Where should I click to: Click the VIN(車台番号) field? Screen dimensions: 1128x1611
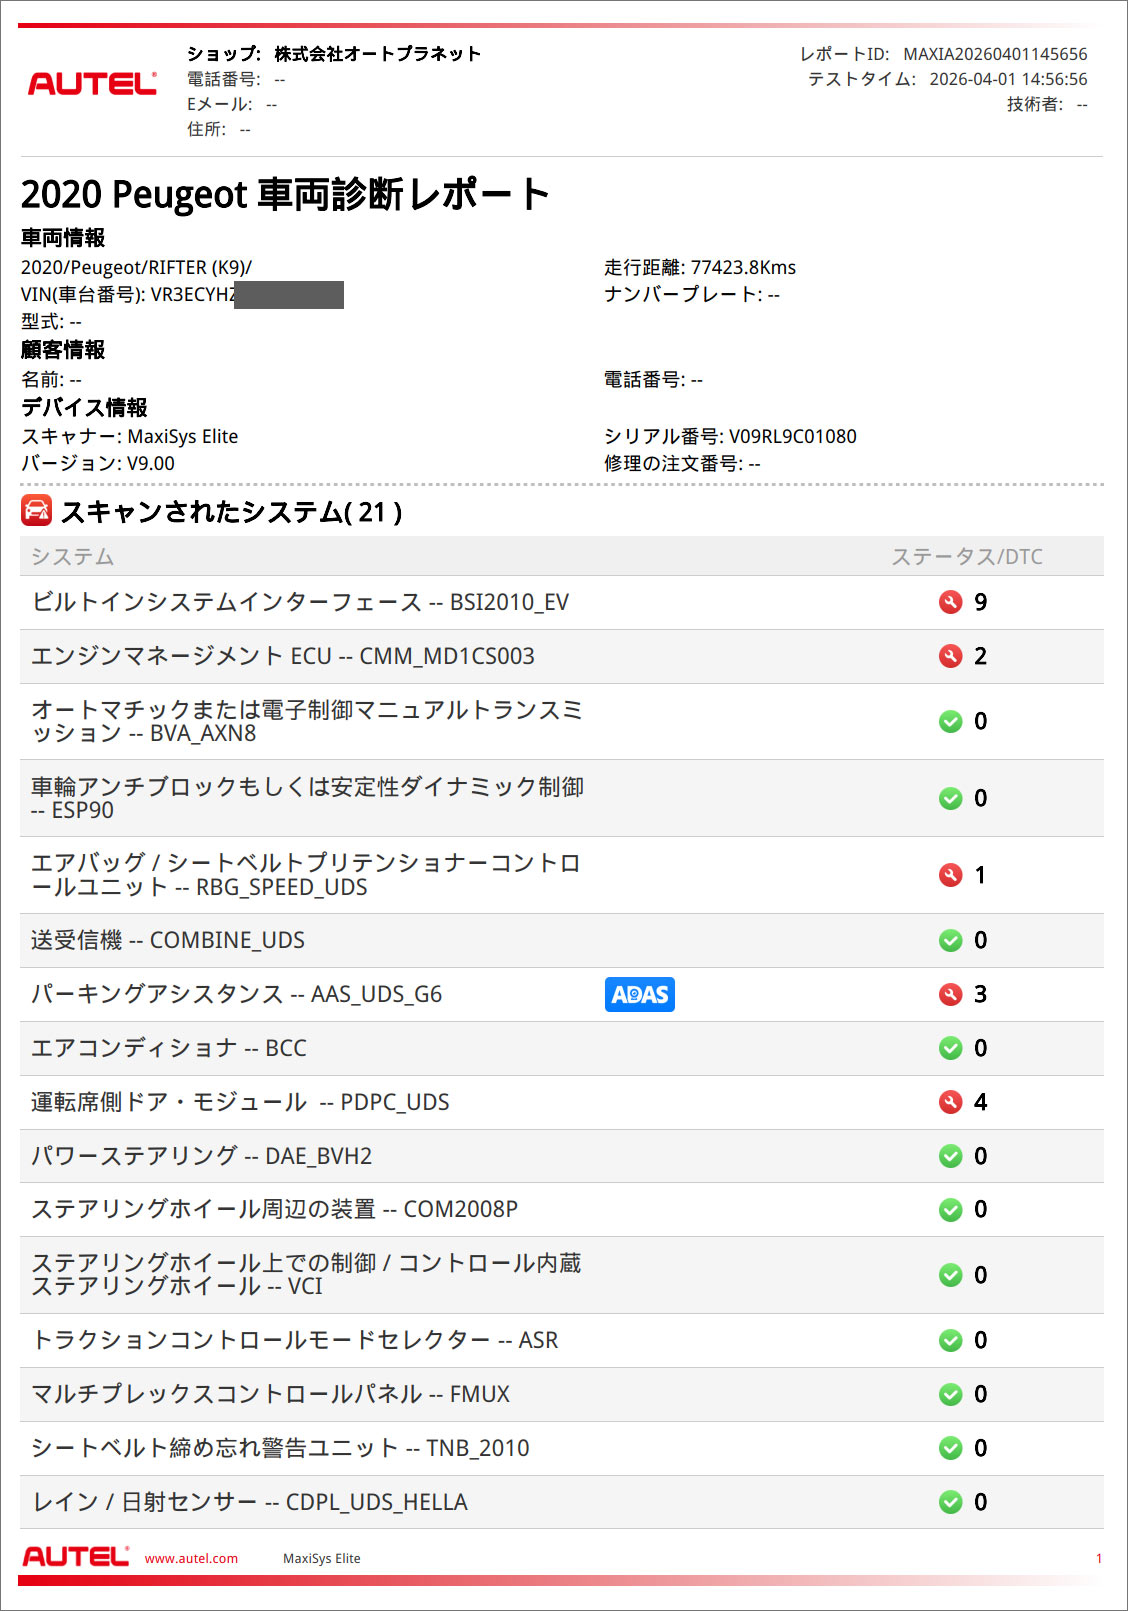(182, 295)
